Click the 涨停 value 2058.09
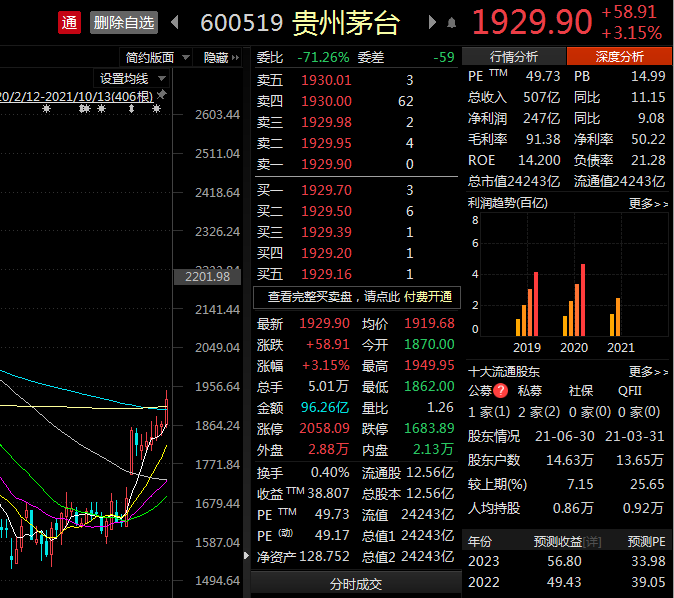 coord(325,428)
